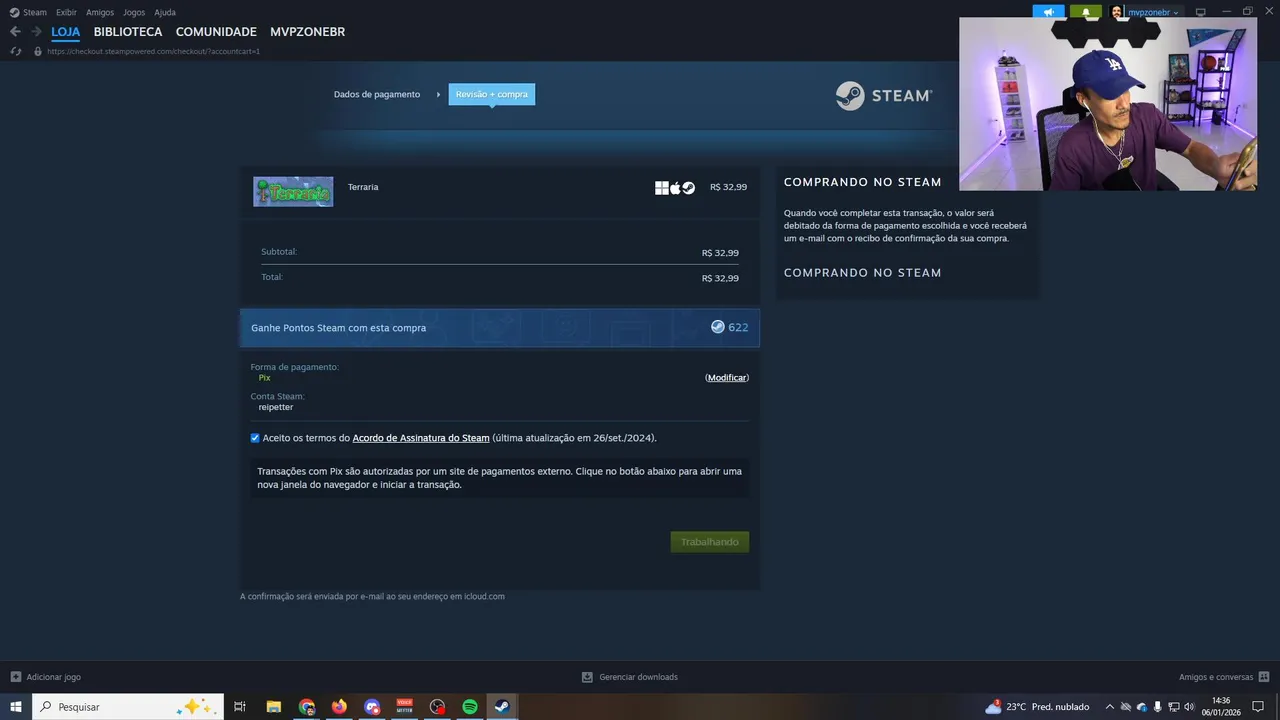This screenshot has width=1280, height=720.
Task: Open the Jogos menu
Action: tap(134, 12)
